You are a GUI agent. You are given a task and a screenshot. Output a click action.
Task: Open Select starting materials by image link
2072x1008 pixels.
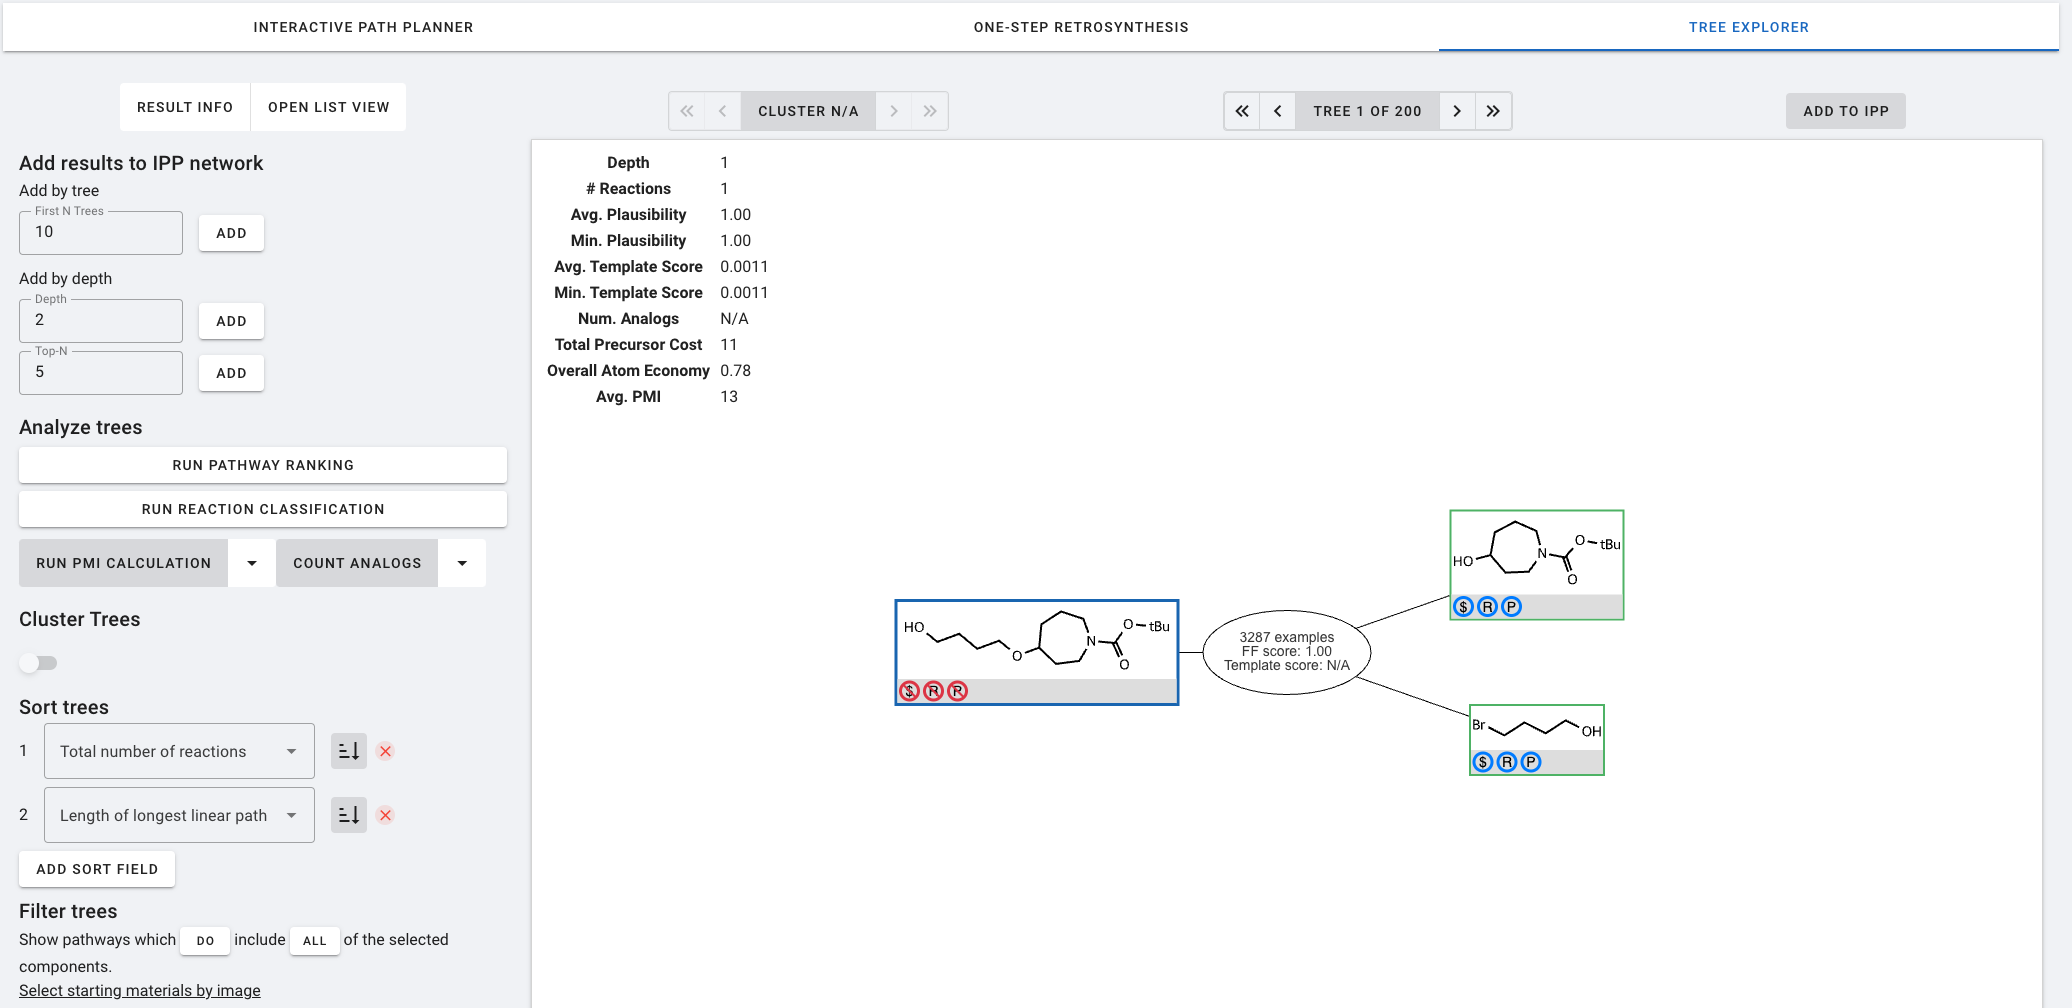(x=140, y=990)
